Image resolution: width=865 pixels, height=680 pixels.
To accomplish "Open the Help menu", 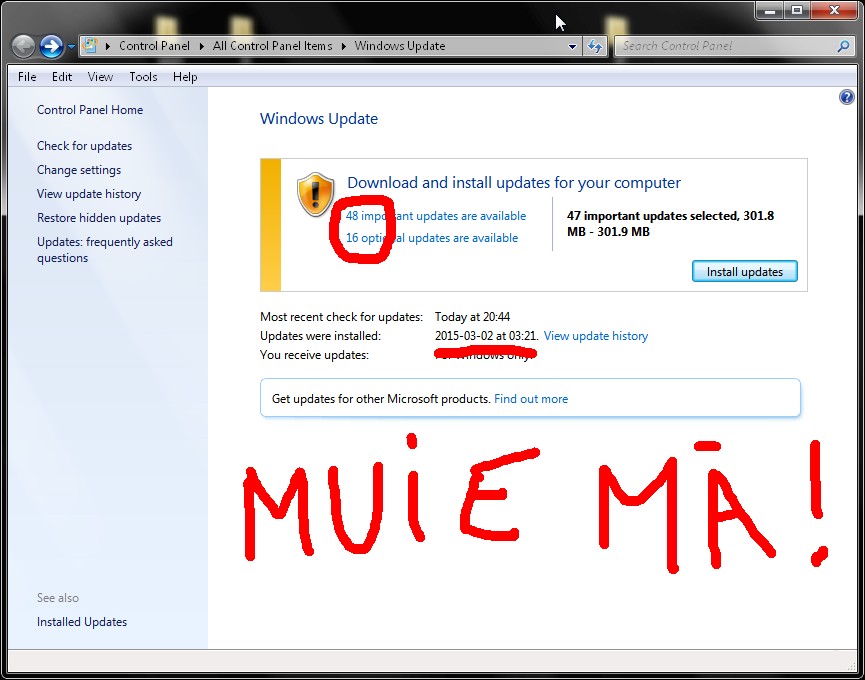I will click(x=185, y=77).
